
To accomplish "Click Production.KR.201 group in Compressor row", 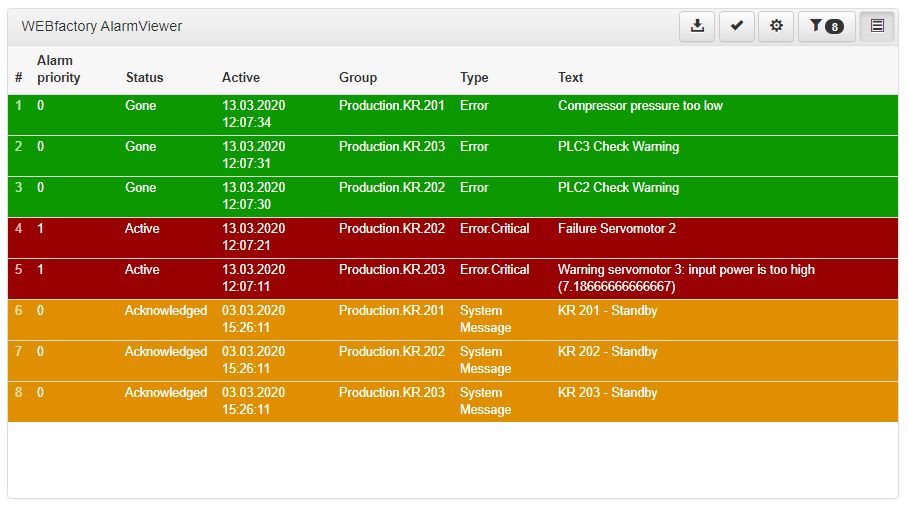I will (391, 105).
